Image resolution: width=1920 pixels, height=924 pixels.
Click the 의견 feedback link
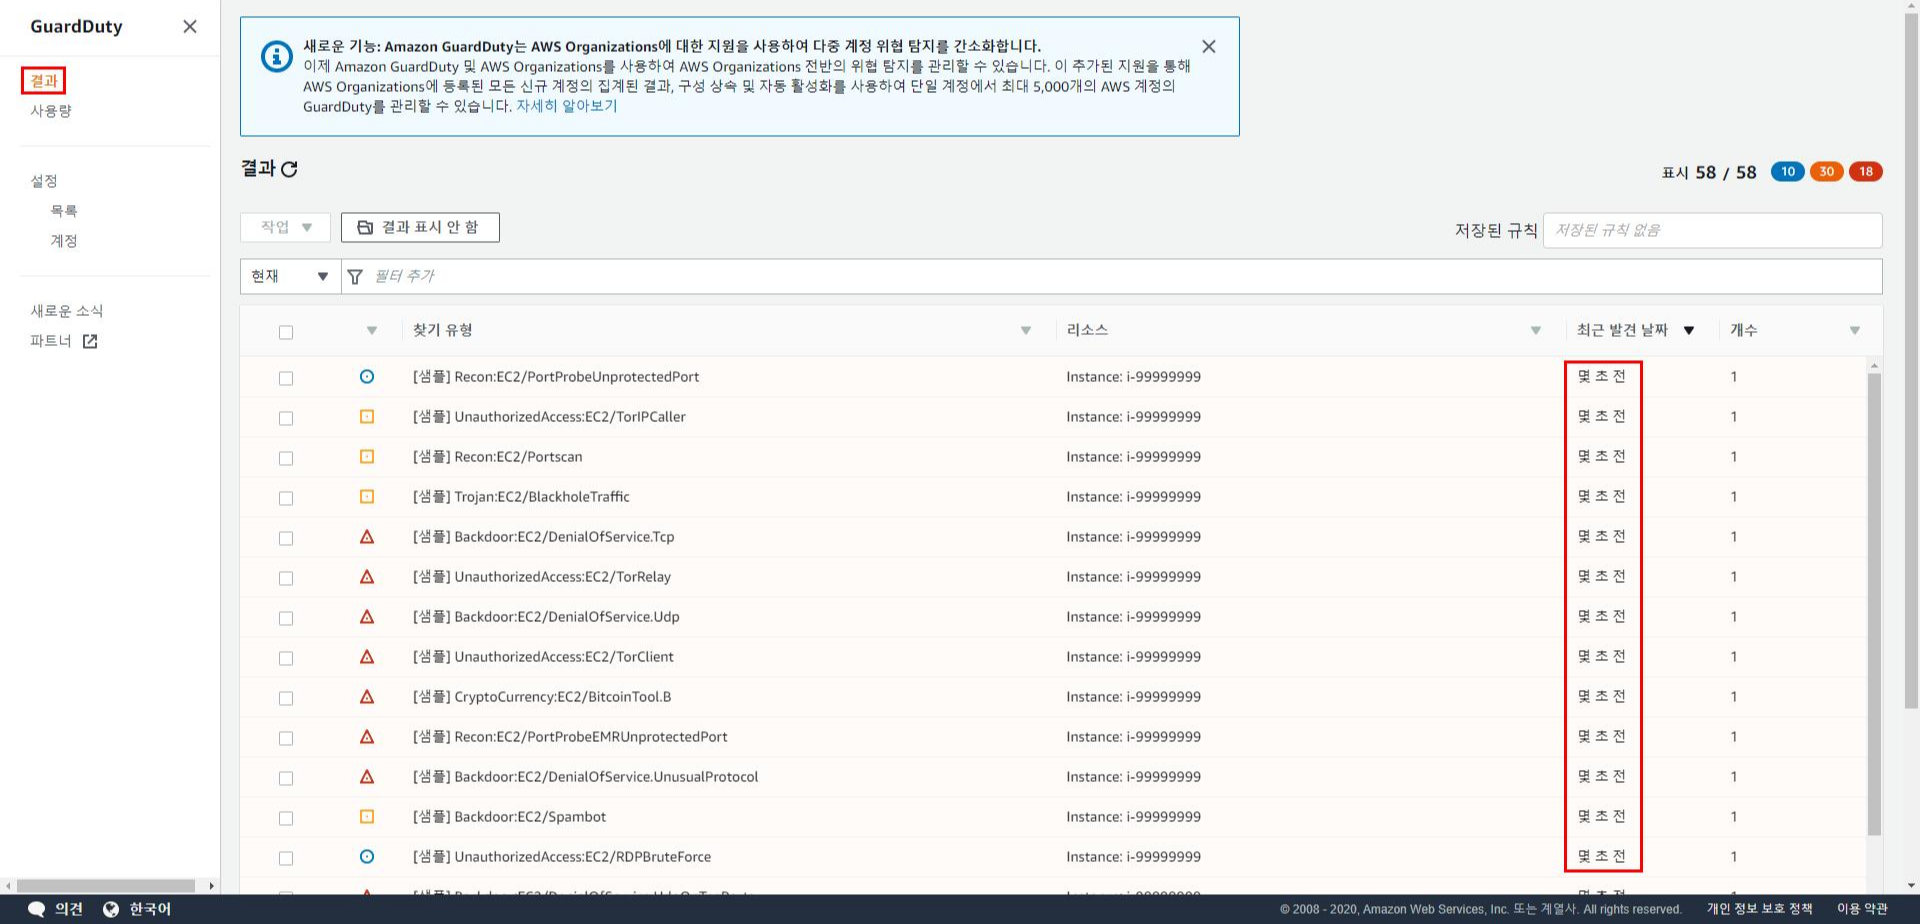pyautogui.click(x=69, y=909)
